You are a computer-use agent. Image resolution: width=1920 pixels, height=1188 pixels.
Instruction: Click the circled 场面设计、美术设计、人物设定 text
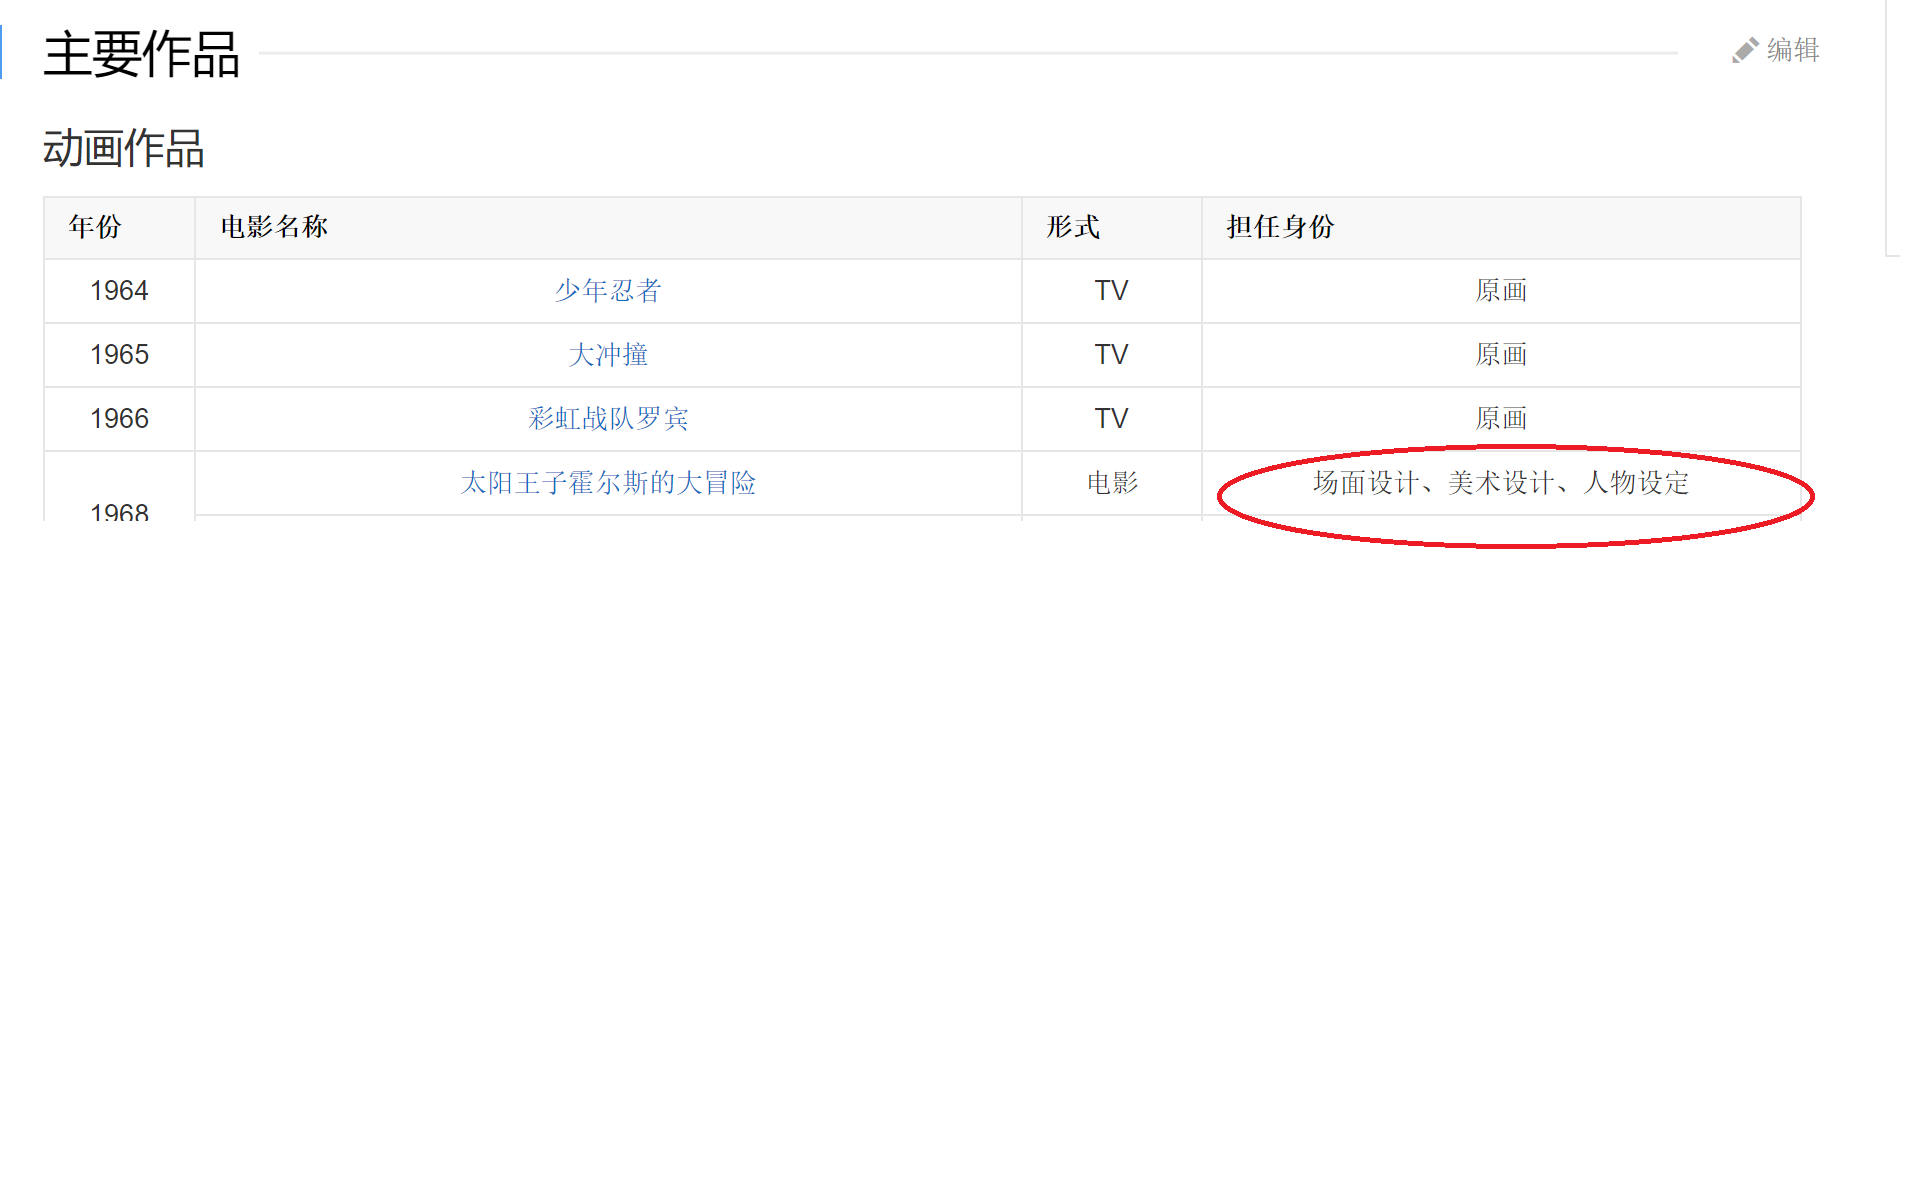click(x=1500, y=483)
